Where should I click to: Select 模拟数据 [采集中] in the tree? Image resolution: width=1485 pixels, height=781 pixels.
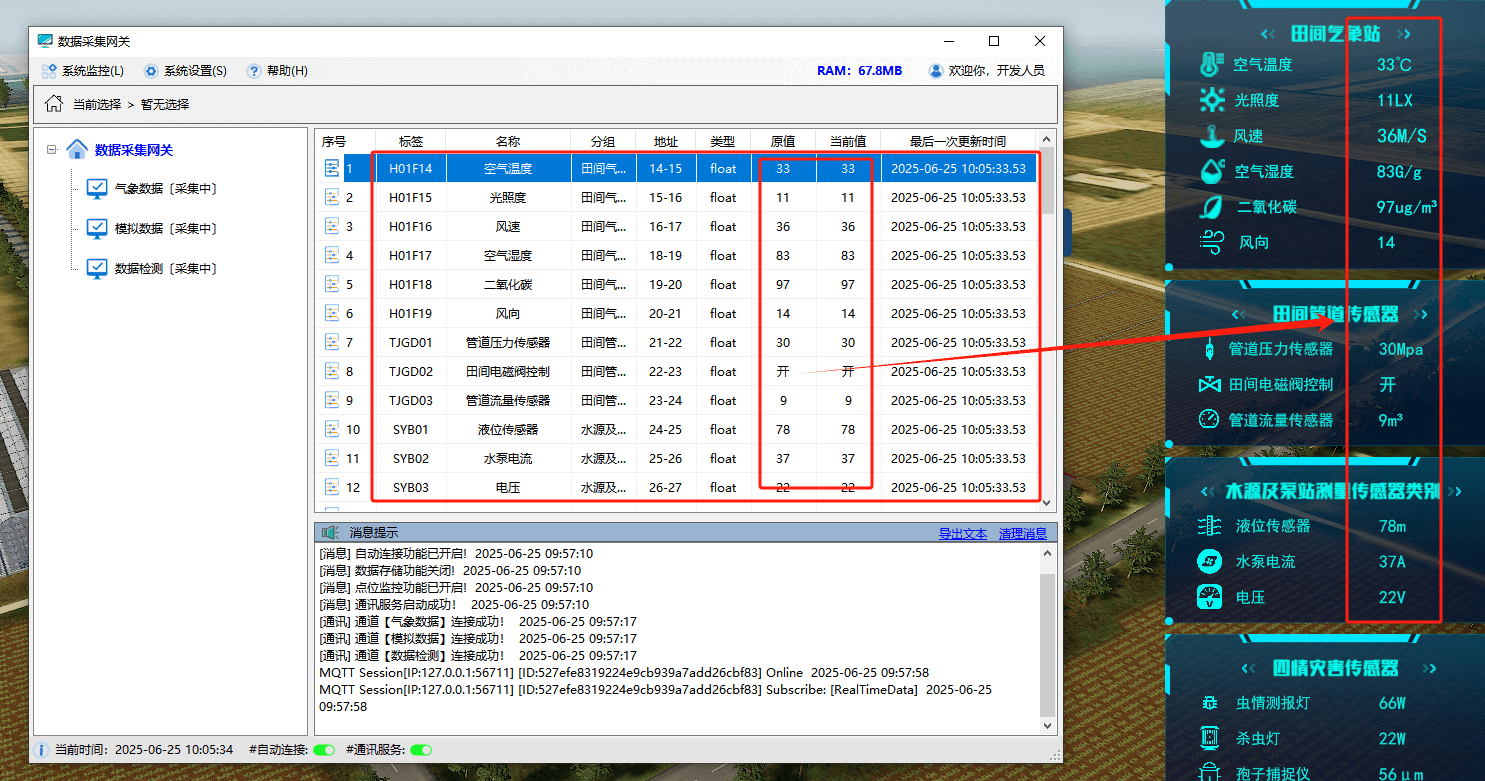point(165,228)
